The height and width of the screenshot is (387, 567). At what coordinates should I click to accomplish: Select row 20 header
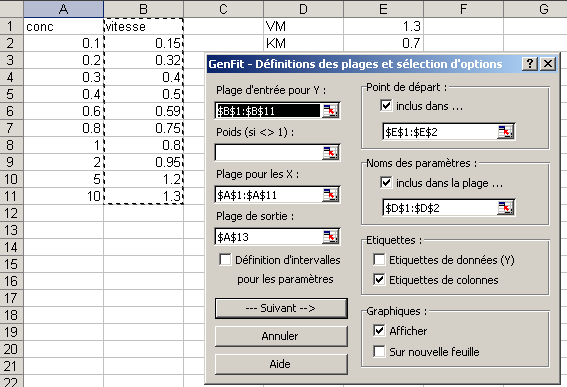tap(12, 349)
